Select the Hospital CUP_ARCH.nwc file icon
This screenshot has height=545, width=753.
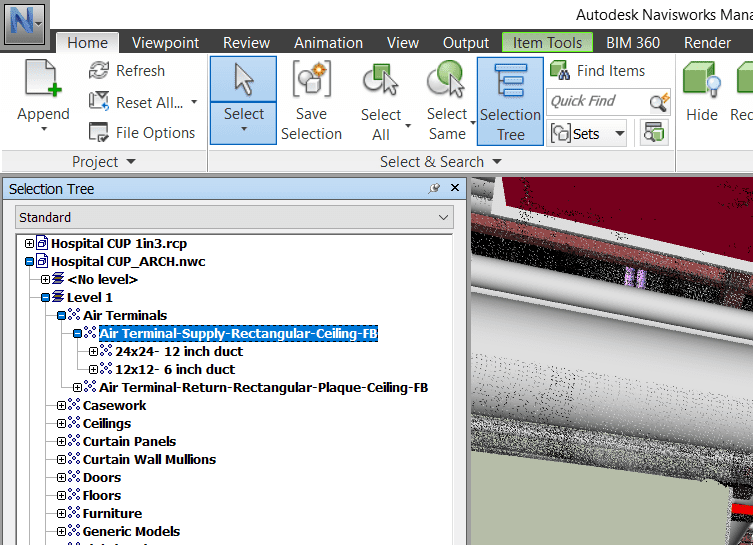tap(42, 261)
